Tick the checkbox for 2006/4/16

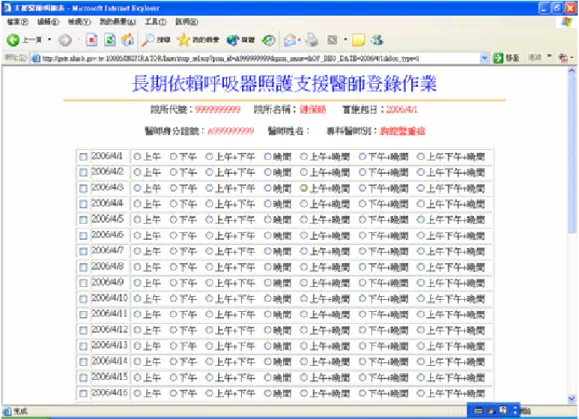[x=83, y=393]
